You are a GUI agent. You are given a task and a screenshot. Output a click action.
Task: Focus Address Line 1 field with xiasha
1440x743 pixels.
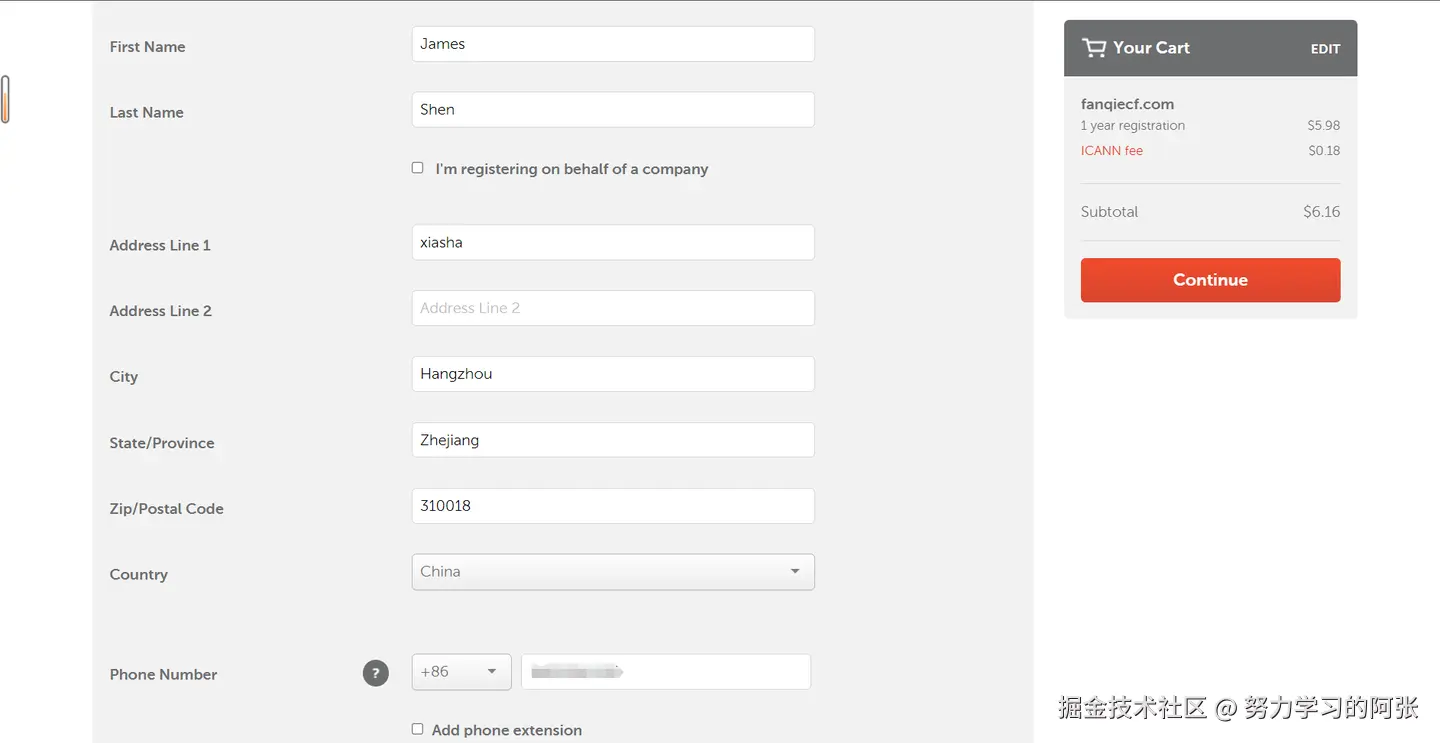613,242
